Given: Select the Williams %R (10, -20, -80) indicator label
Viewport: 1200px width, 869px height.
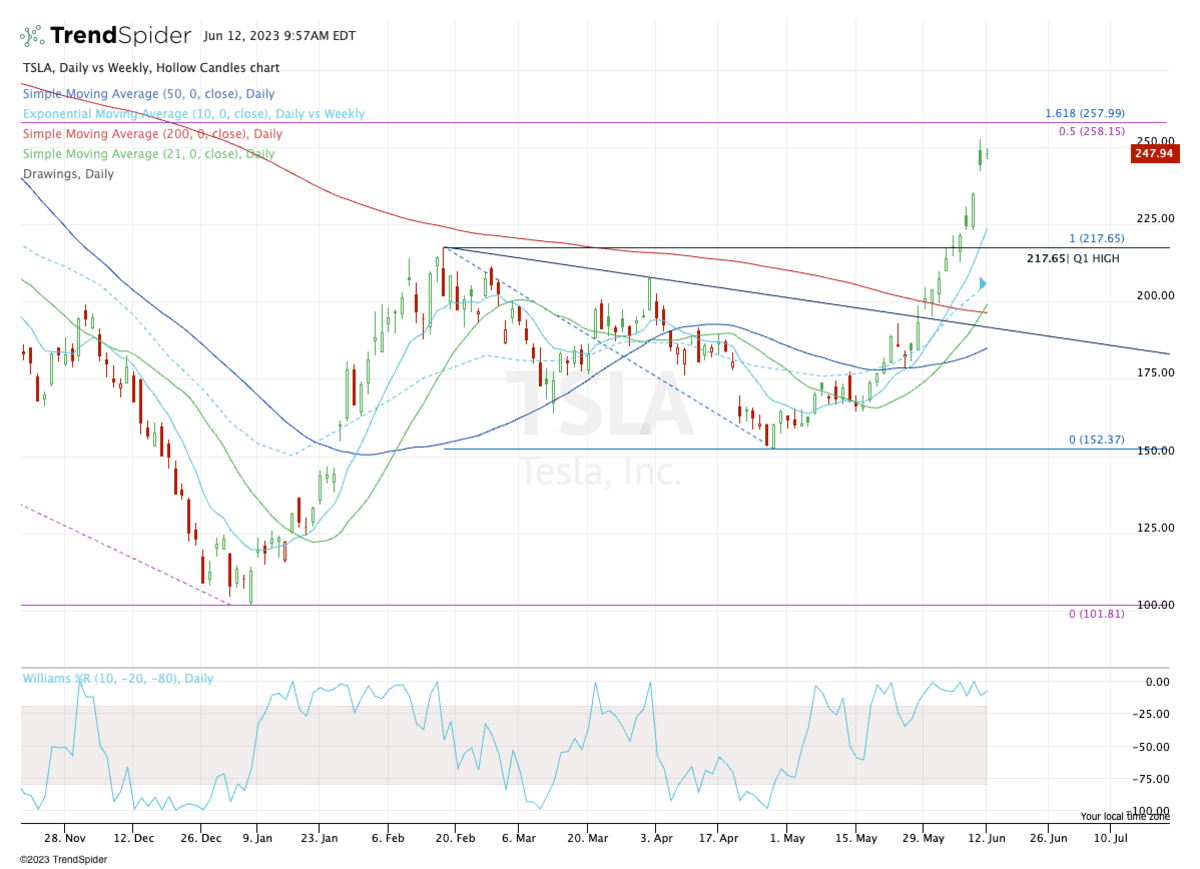Looking at the screenshot, I should point(118,678).
